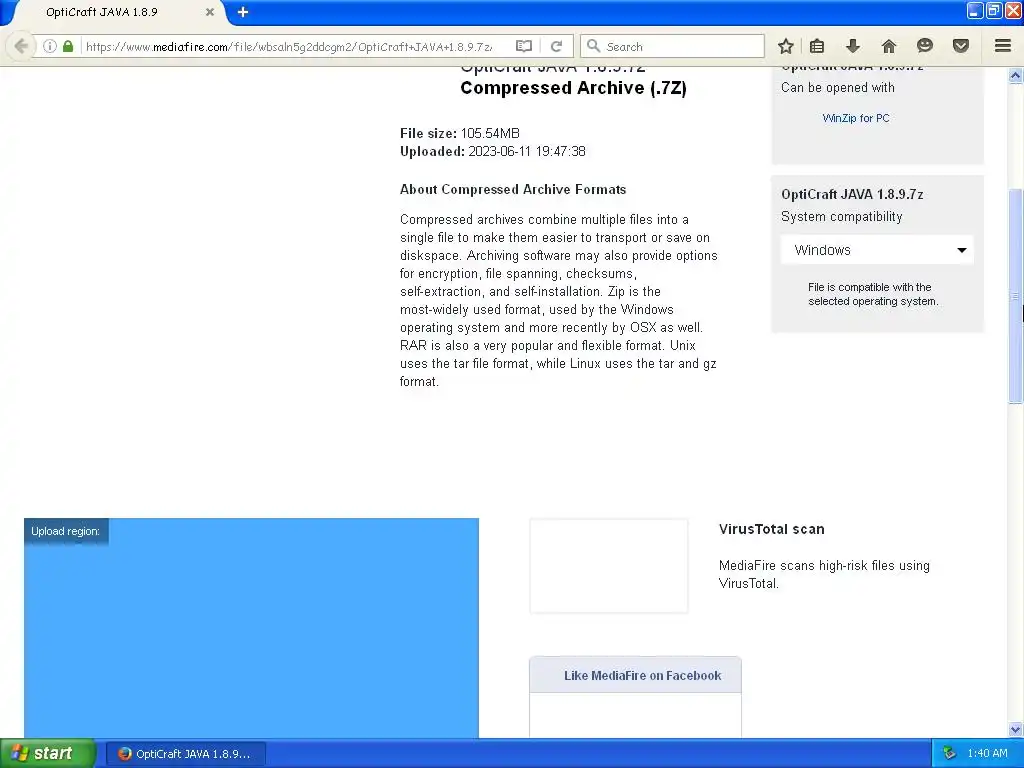Click the vertical scrollbar thumb
Screen dimensions: 1024x768
coord(1016,296)
